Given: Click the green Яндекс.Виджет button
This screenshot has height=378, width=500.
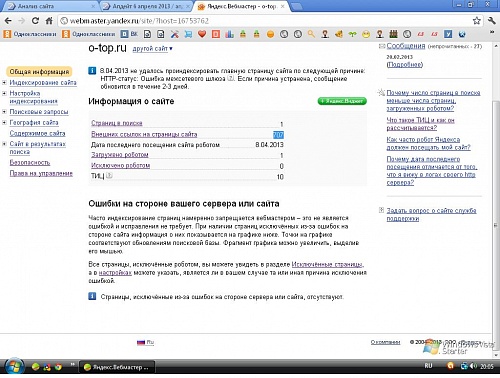Looking at the screenshot, I should (342, 101).
